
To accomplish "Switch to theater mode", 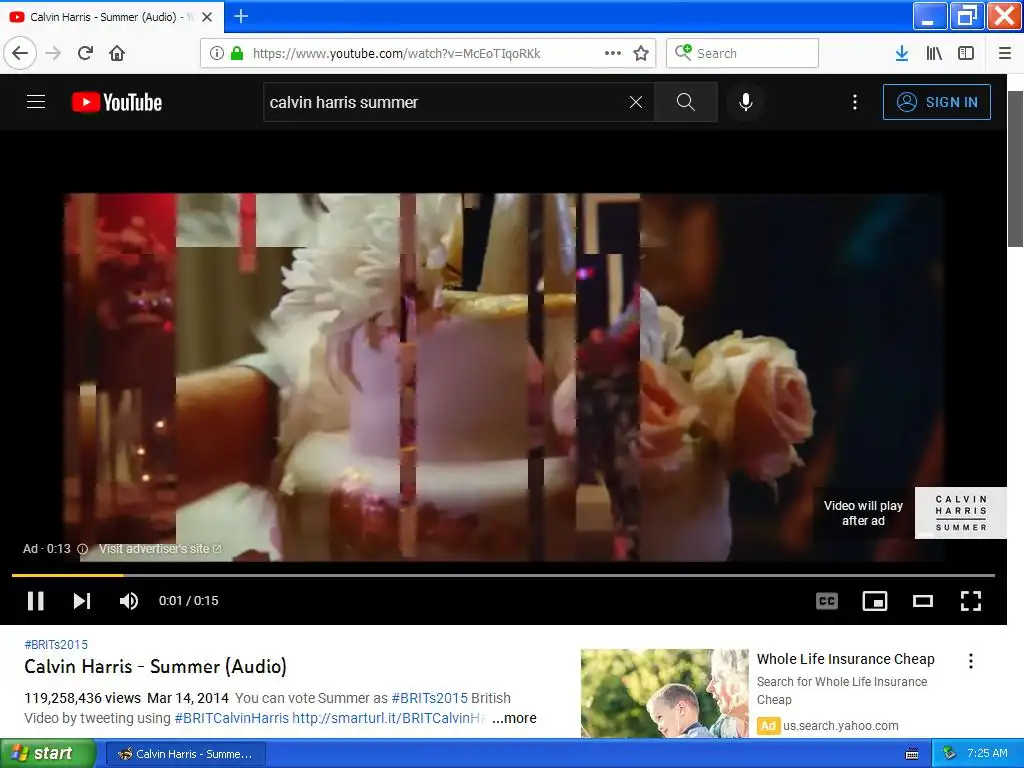I will click(923, 601).
